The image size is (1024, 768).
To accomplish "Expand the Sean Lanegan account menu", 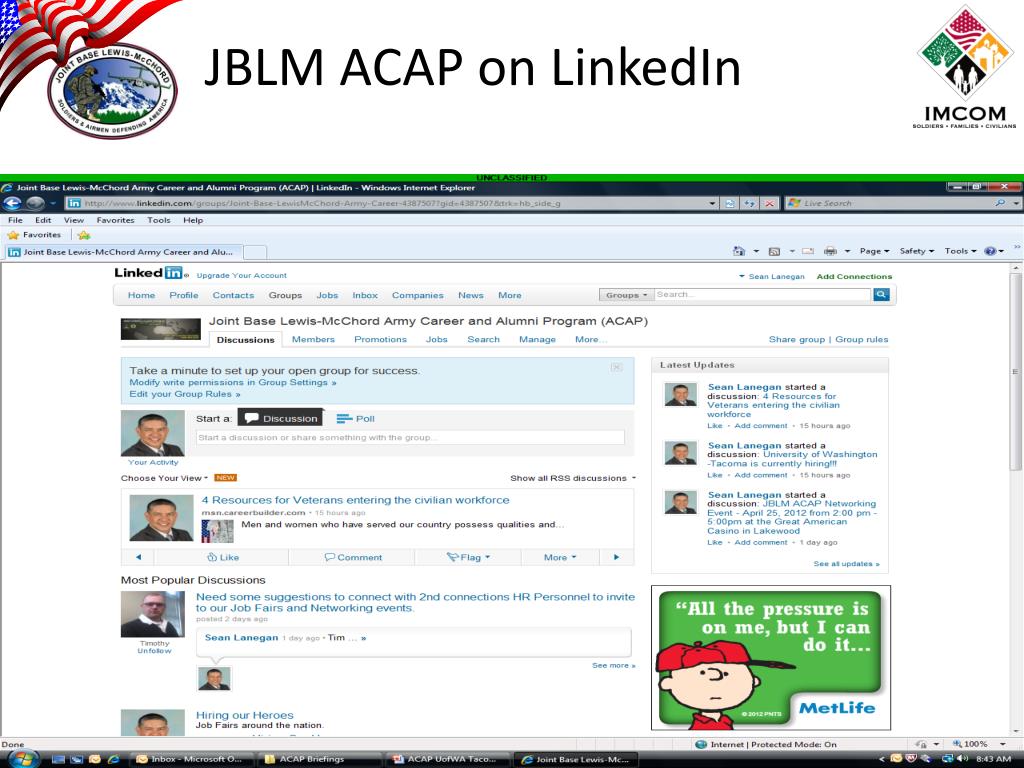I will click(772, 276).
